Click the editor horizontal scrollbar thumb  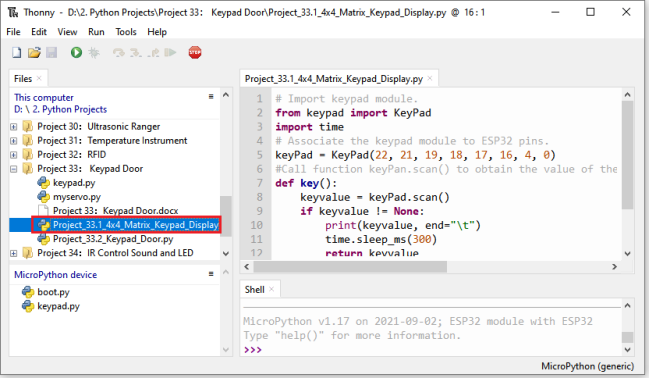[x=350, y=267]
